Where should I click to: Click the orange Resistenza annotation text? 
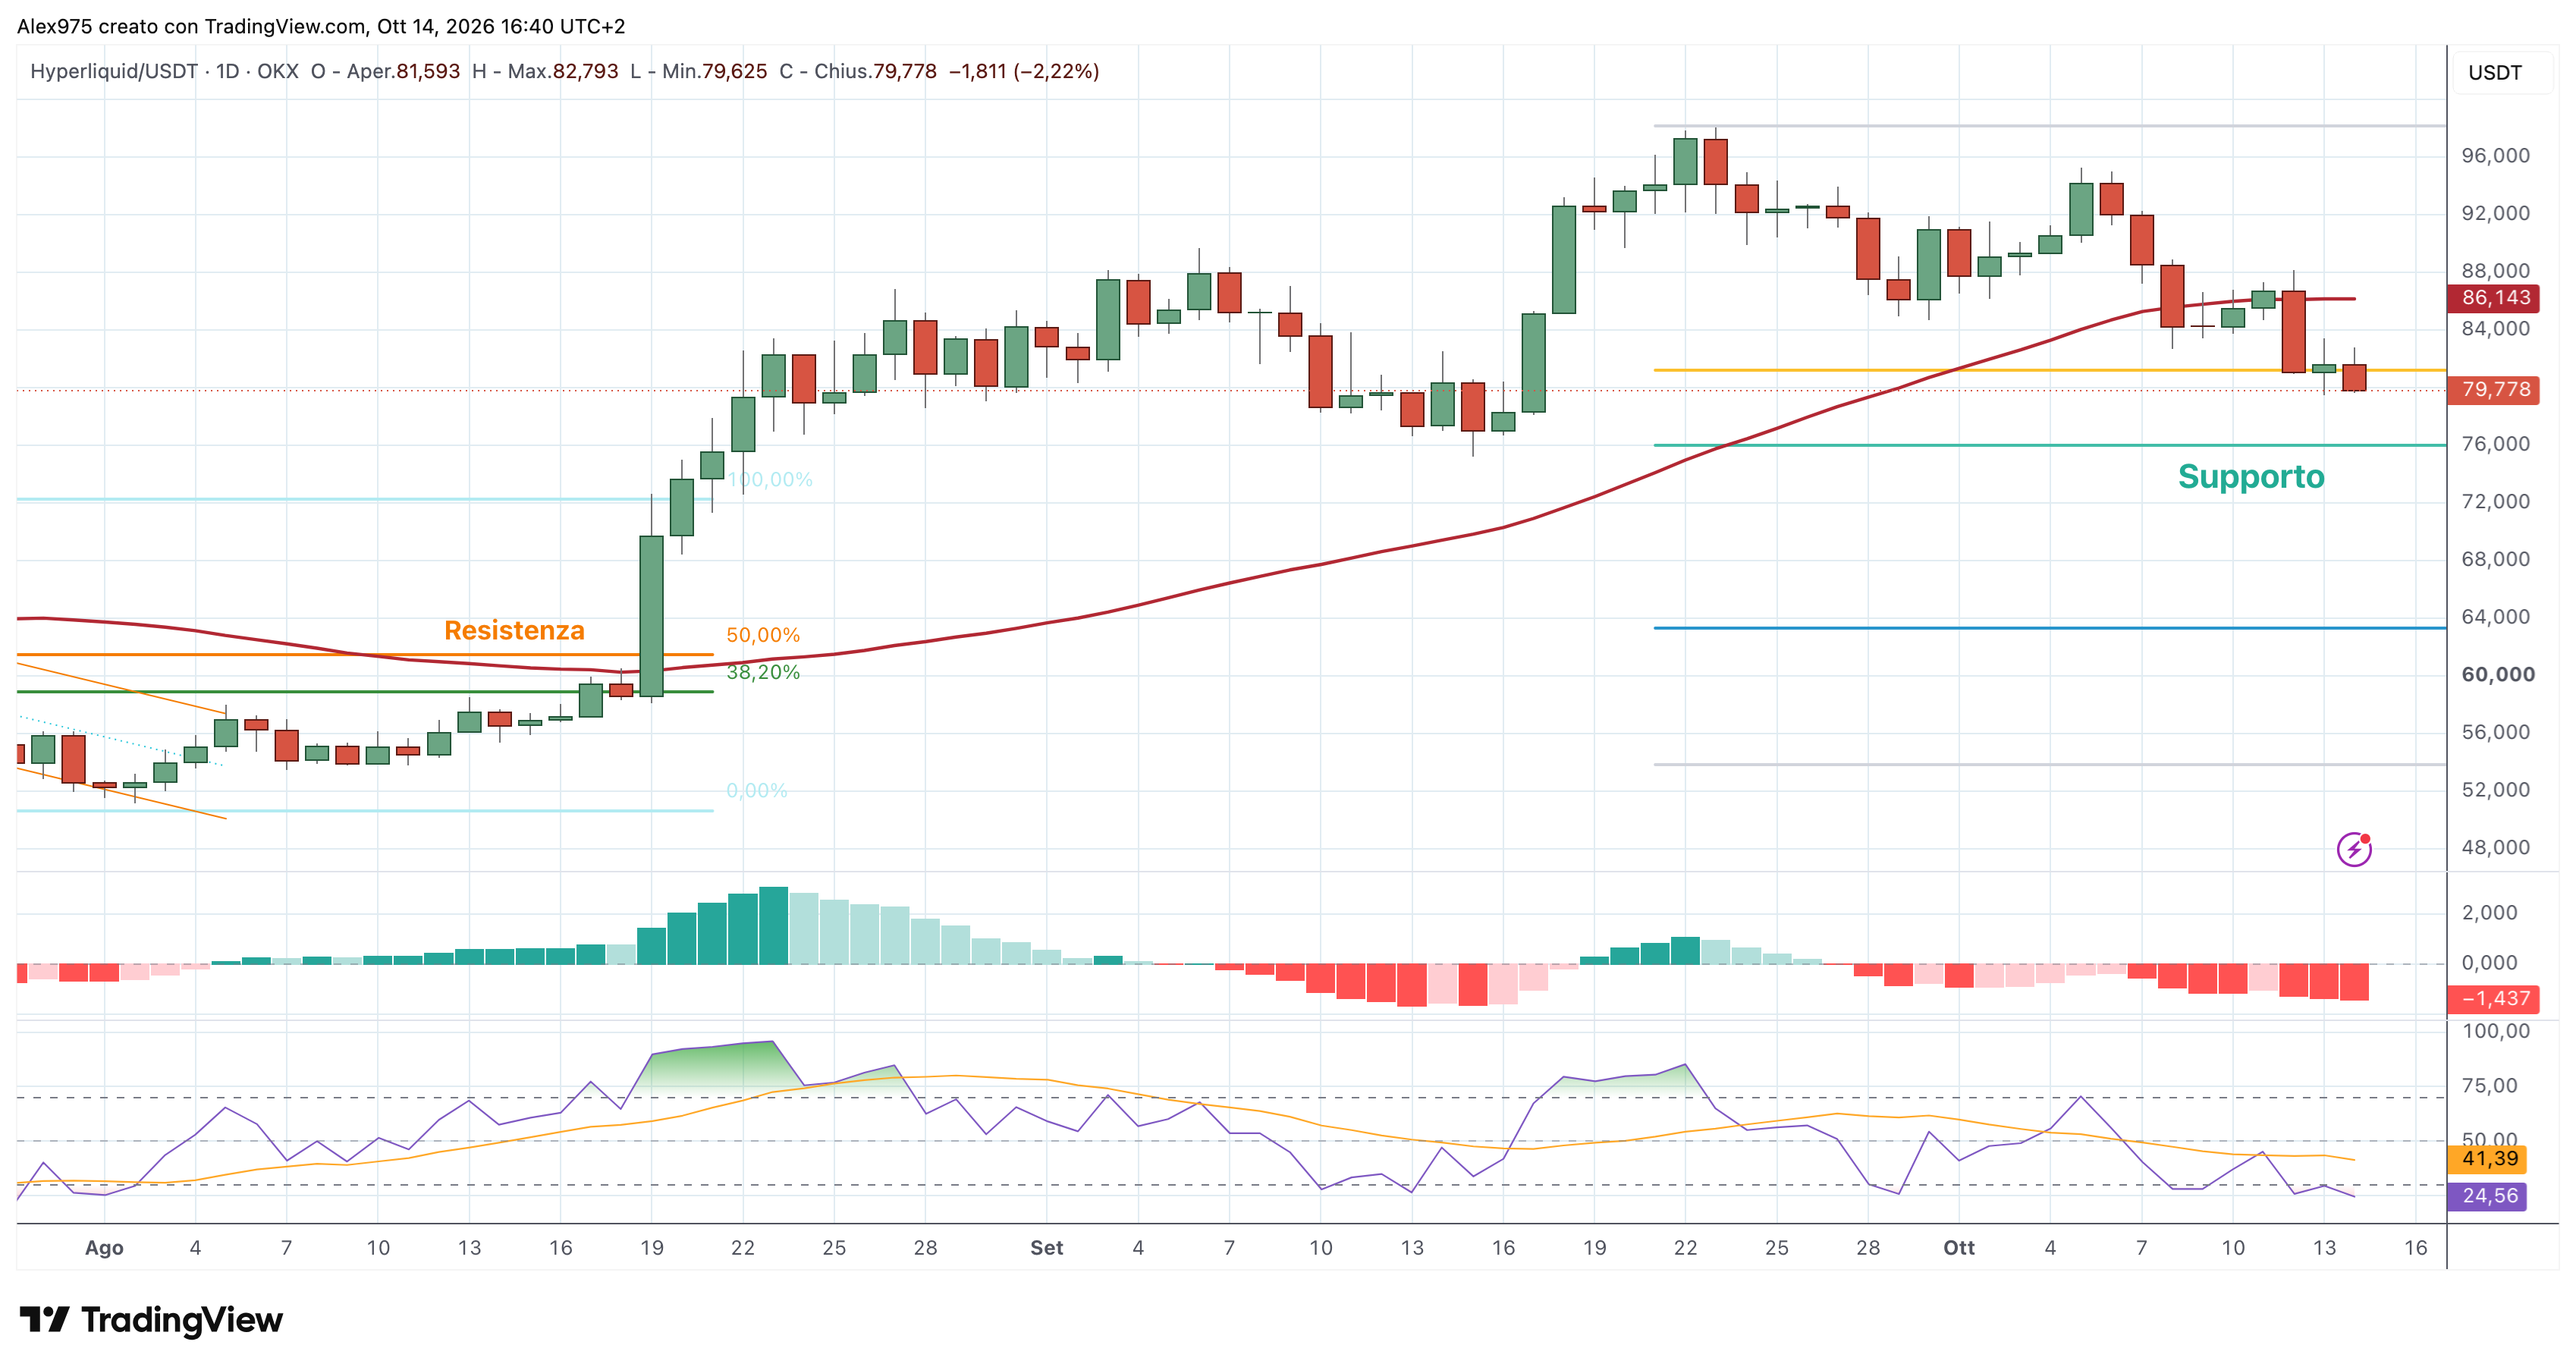click(514, 630)
